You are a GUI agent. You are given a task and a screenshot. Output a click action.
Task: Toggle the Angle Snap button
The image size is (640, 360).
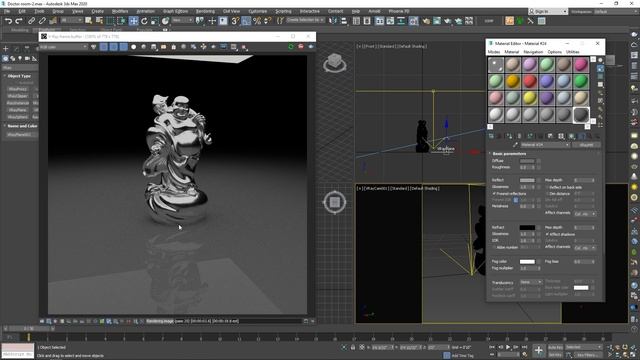click(246, 20)
